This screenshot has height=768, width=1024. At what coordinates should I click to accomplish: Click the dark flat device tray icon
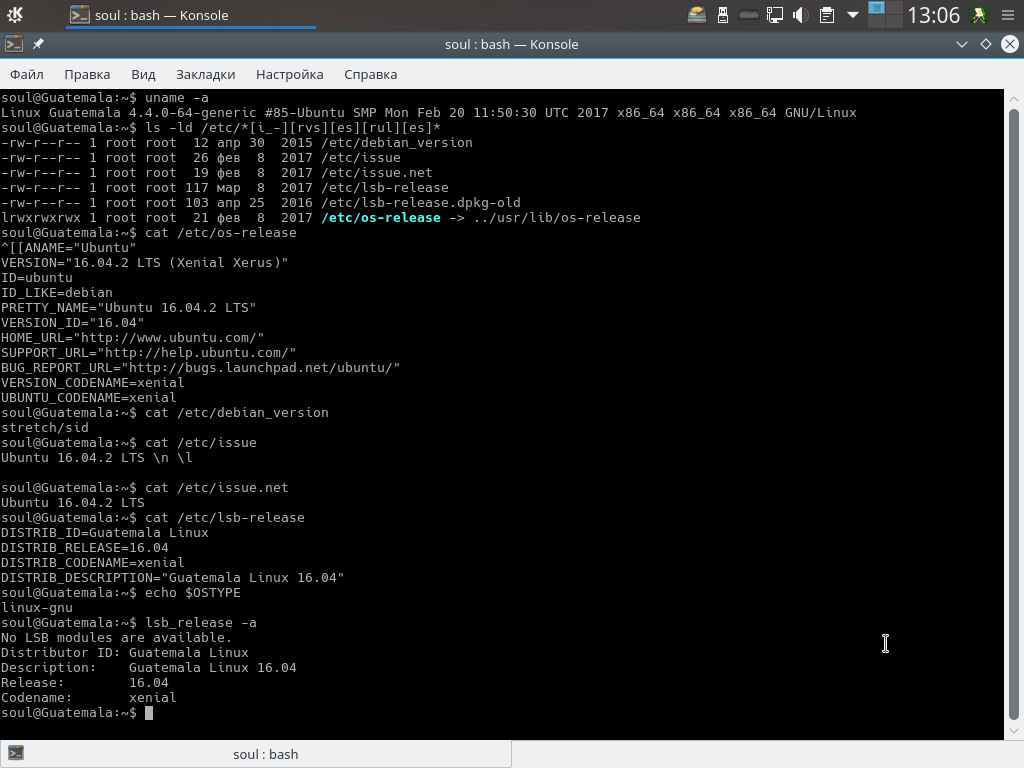(x=748, y=14)
